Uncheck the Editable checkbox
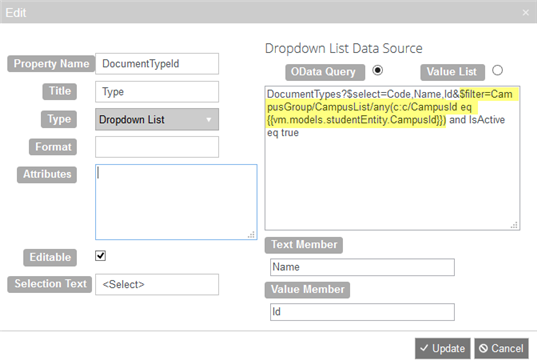This screenshot has width=537, height=364. [x=100, y=256]
